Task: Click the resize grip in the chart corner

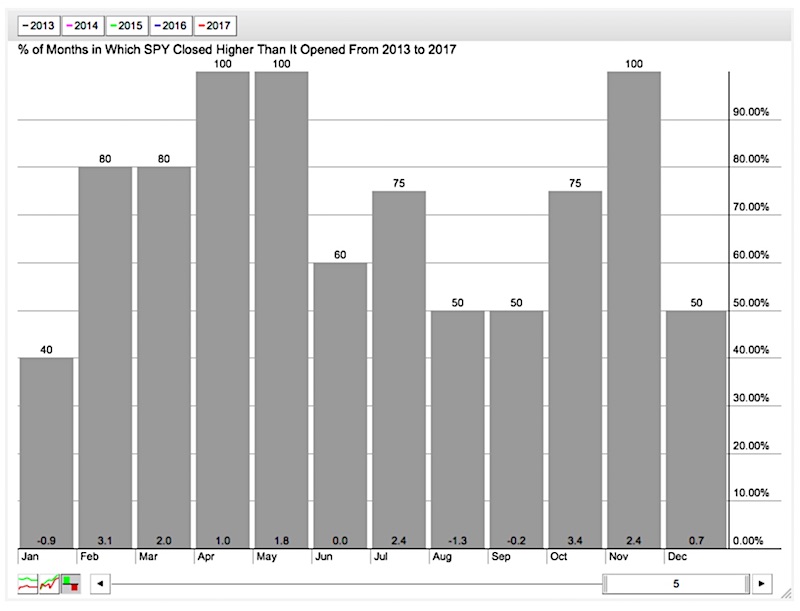Action: tap(786, 593)
